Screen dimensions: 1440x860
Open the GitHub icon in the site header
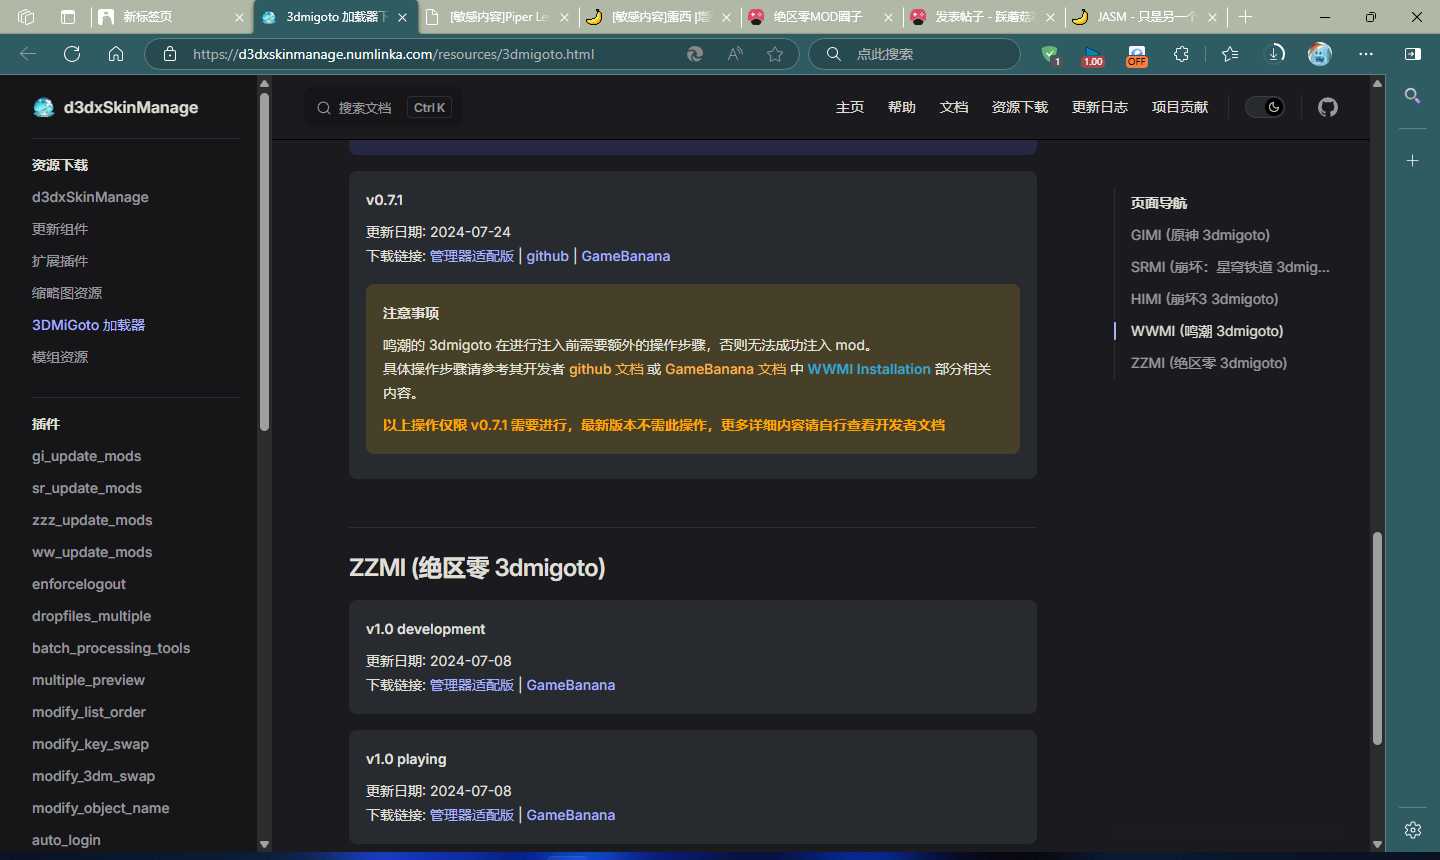coord(1327,107)
